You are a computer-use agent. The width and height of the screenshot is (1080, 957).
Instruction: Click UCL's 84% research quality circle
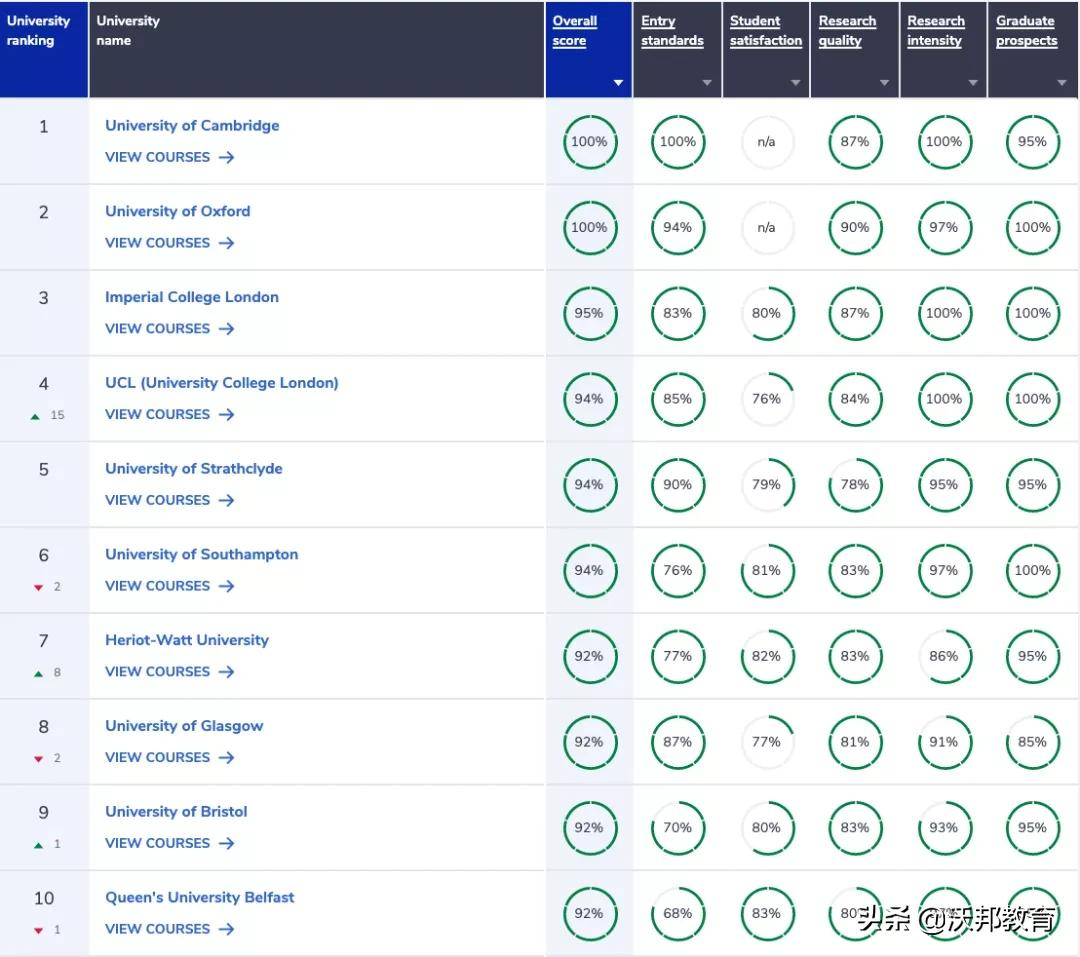coord(855,400)
